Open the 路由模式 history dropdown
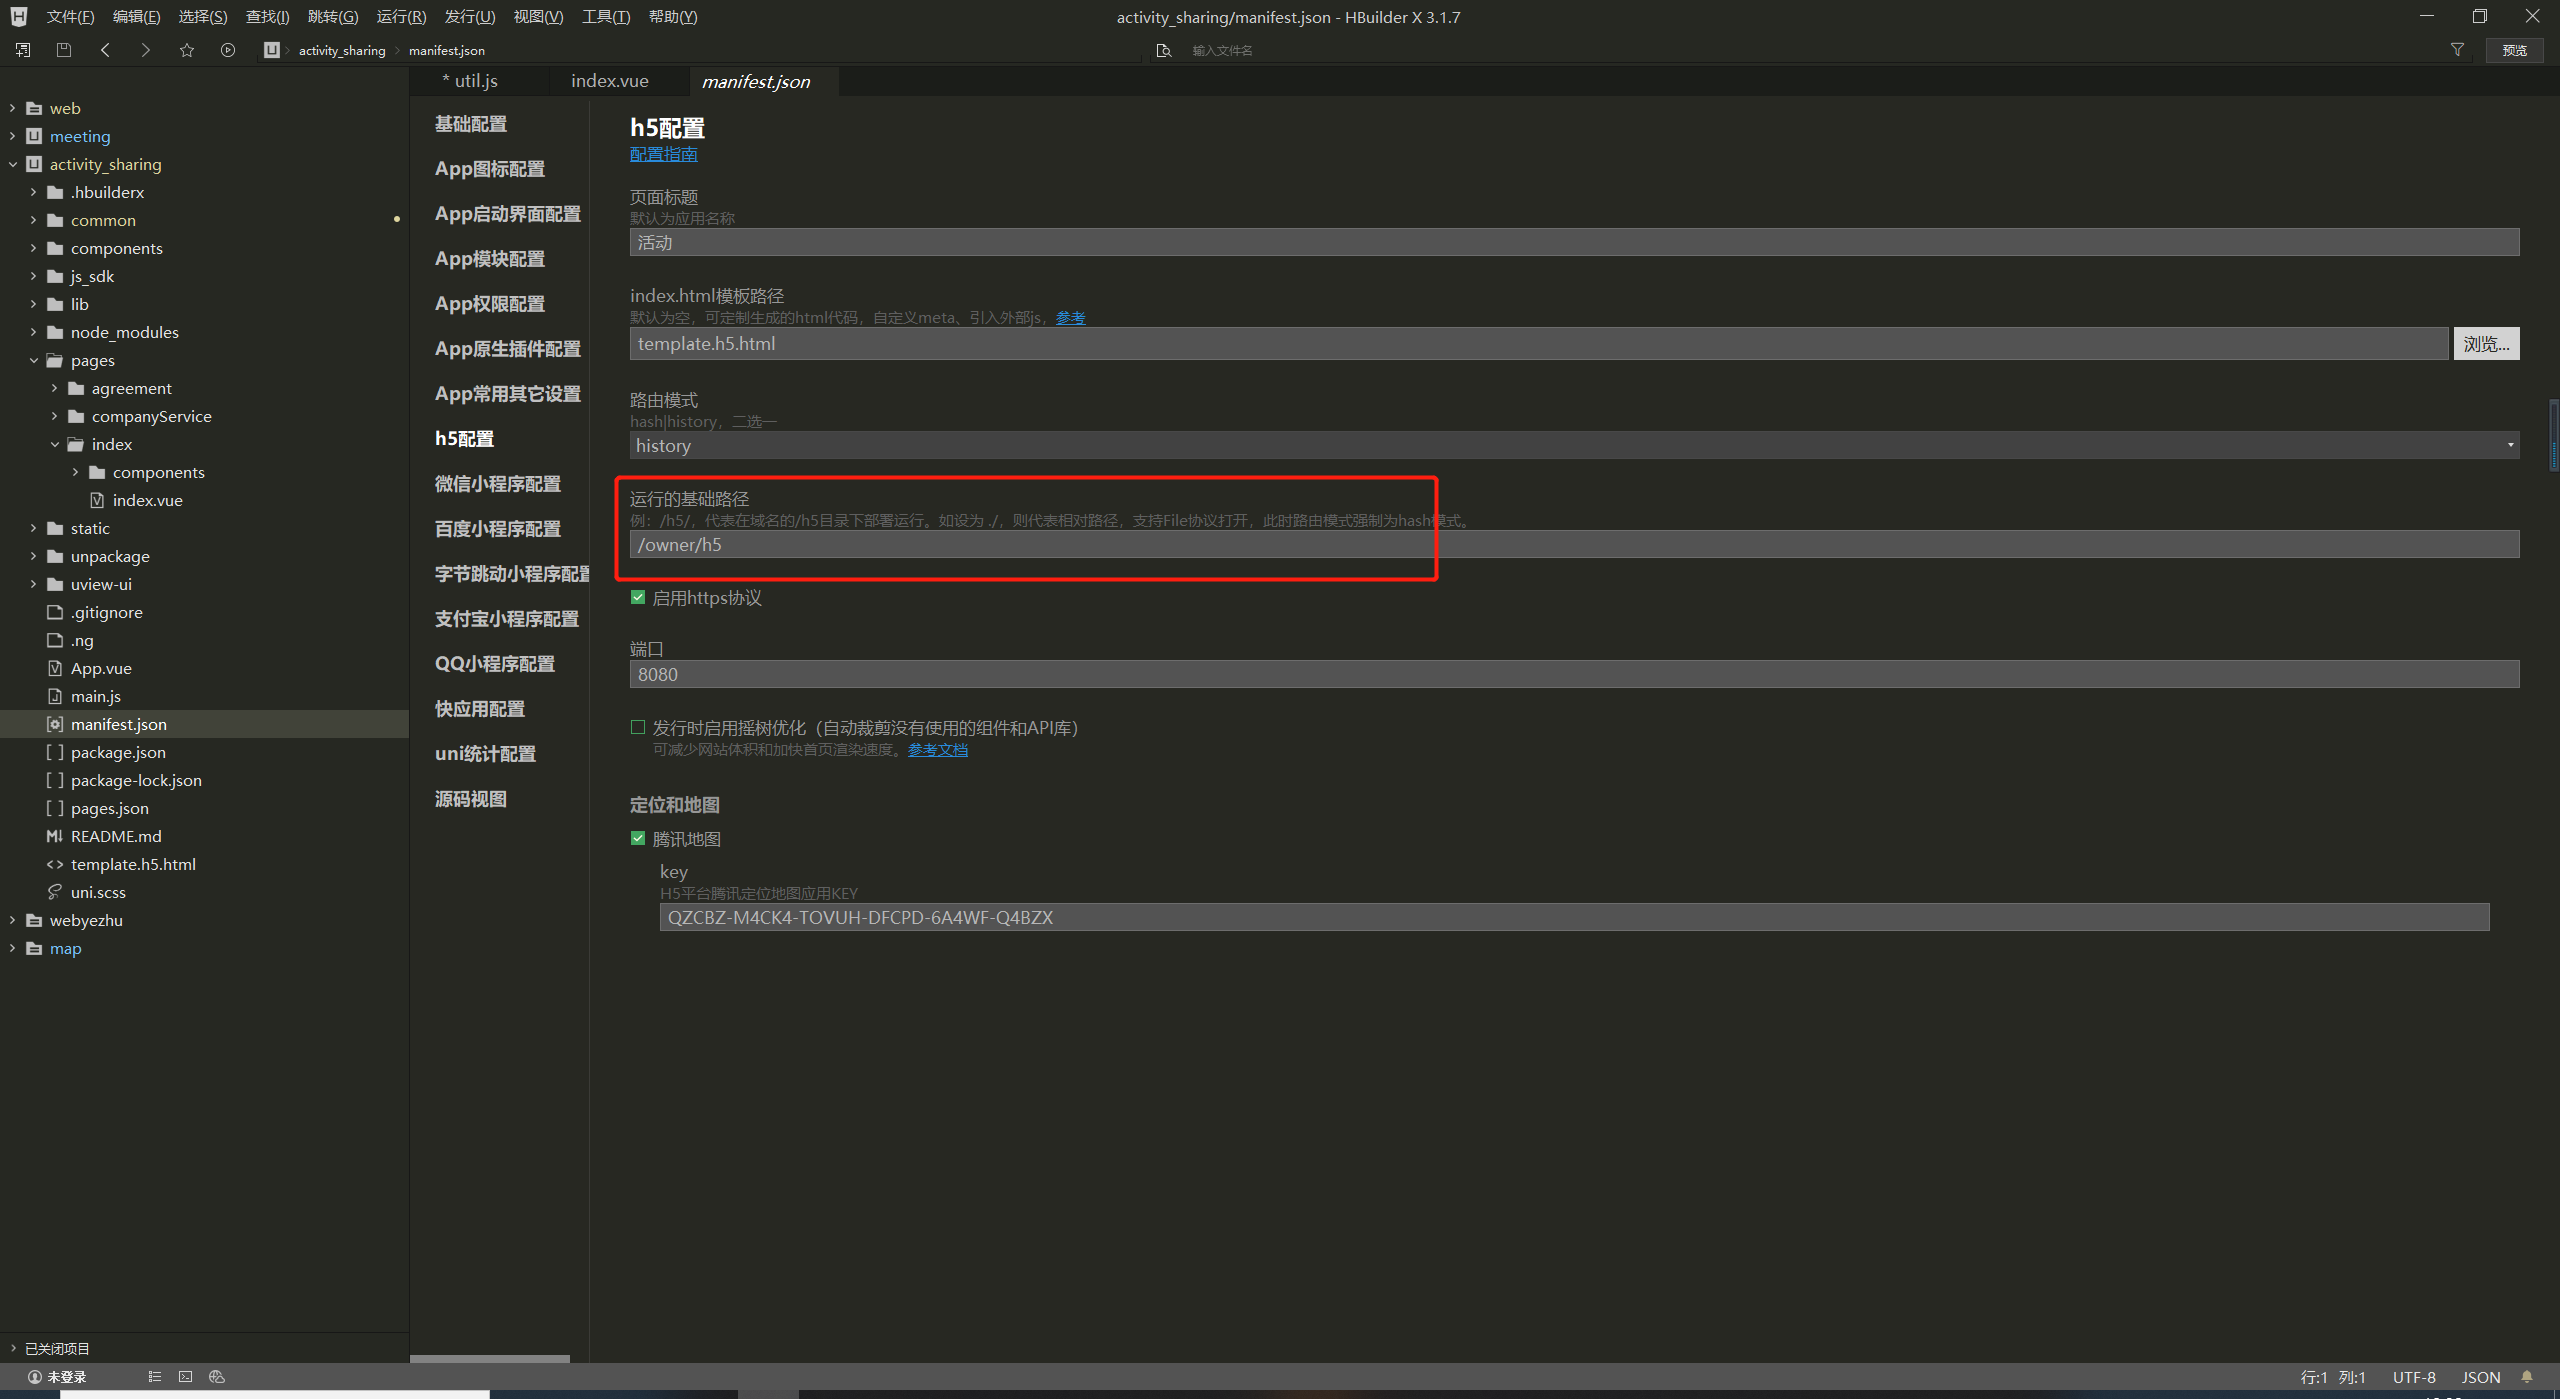This screenshot has height=1399, width=2560. (x=1573, y=445)
